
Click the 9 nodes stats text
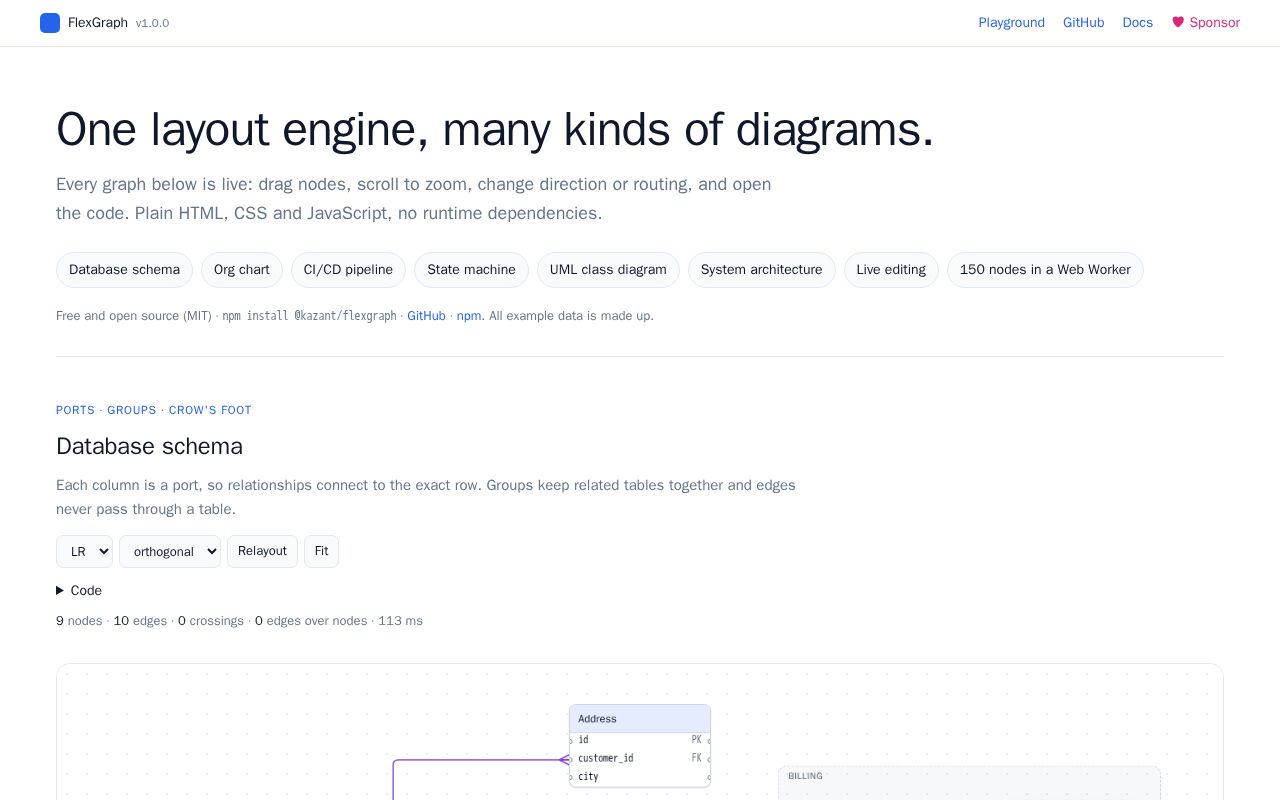[79, 621]
